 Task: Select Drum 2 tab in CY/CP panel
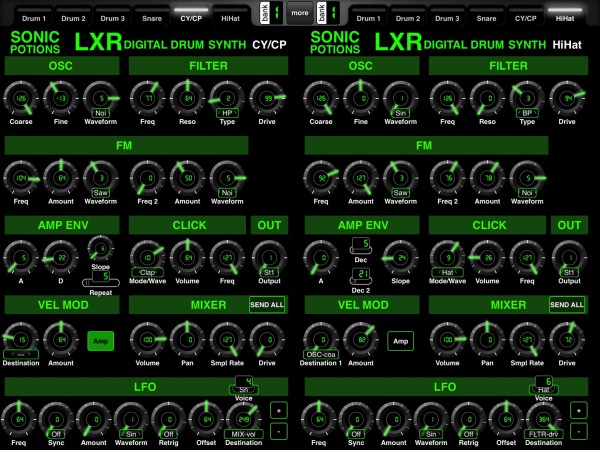tap(73, 15)
